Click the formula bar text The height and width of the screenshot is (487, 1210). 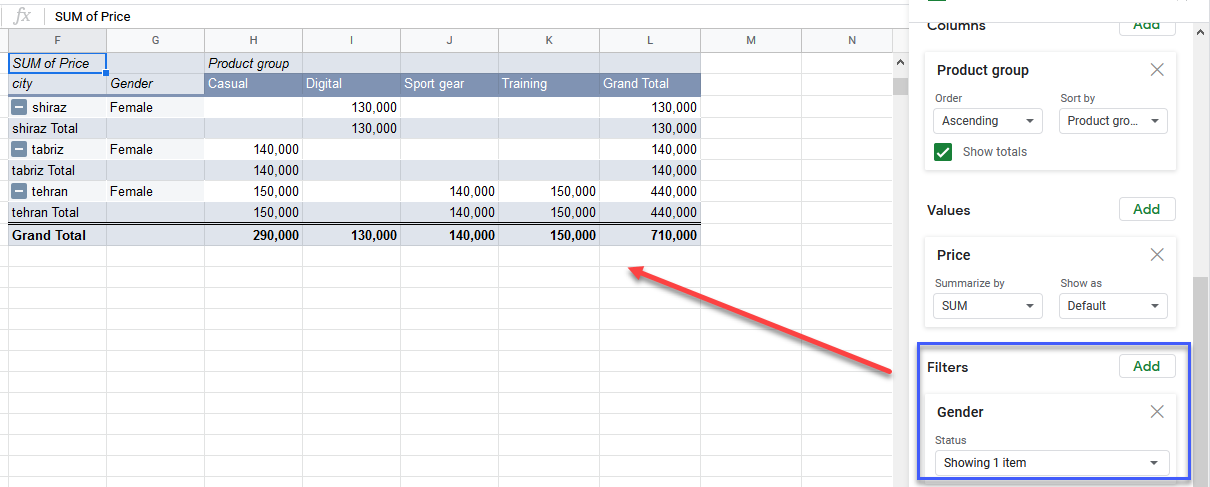pos(93,16)
